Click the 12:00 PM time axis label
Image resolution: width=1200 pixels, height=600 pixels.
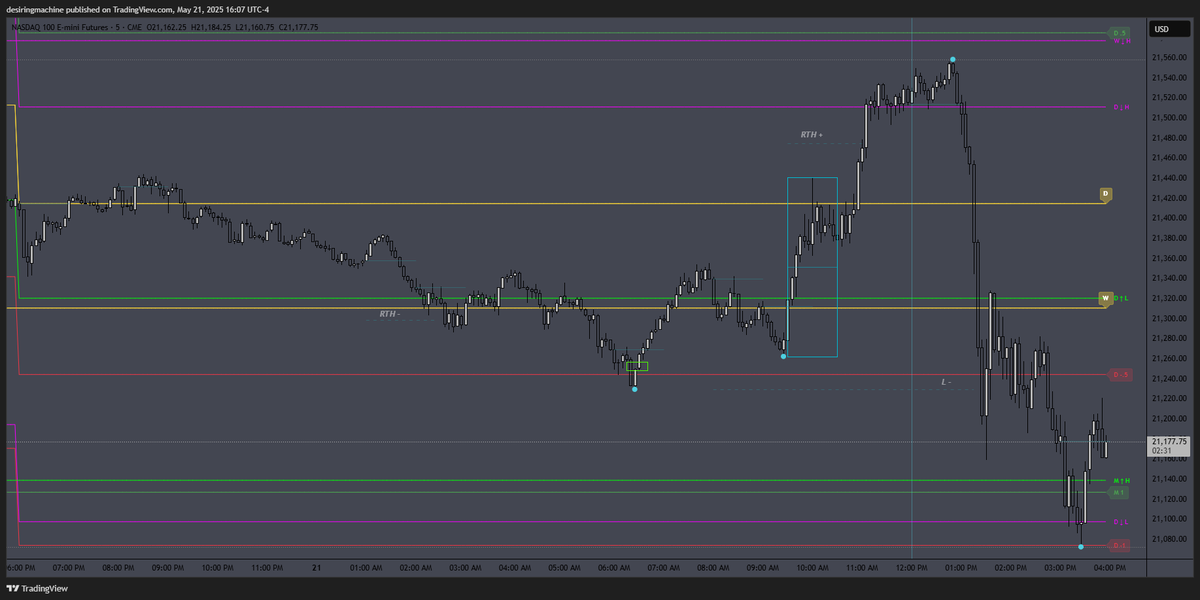click(912, 568)
